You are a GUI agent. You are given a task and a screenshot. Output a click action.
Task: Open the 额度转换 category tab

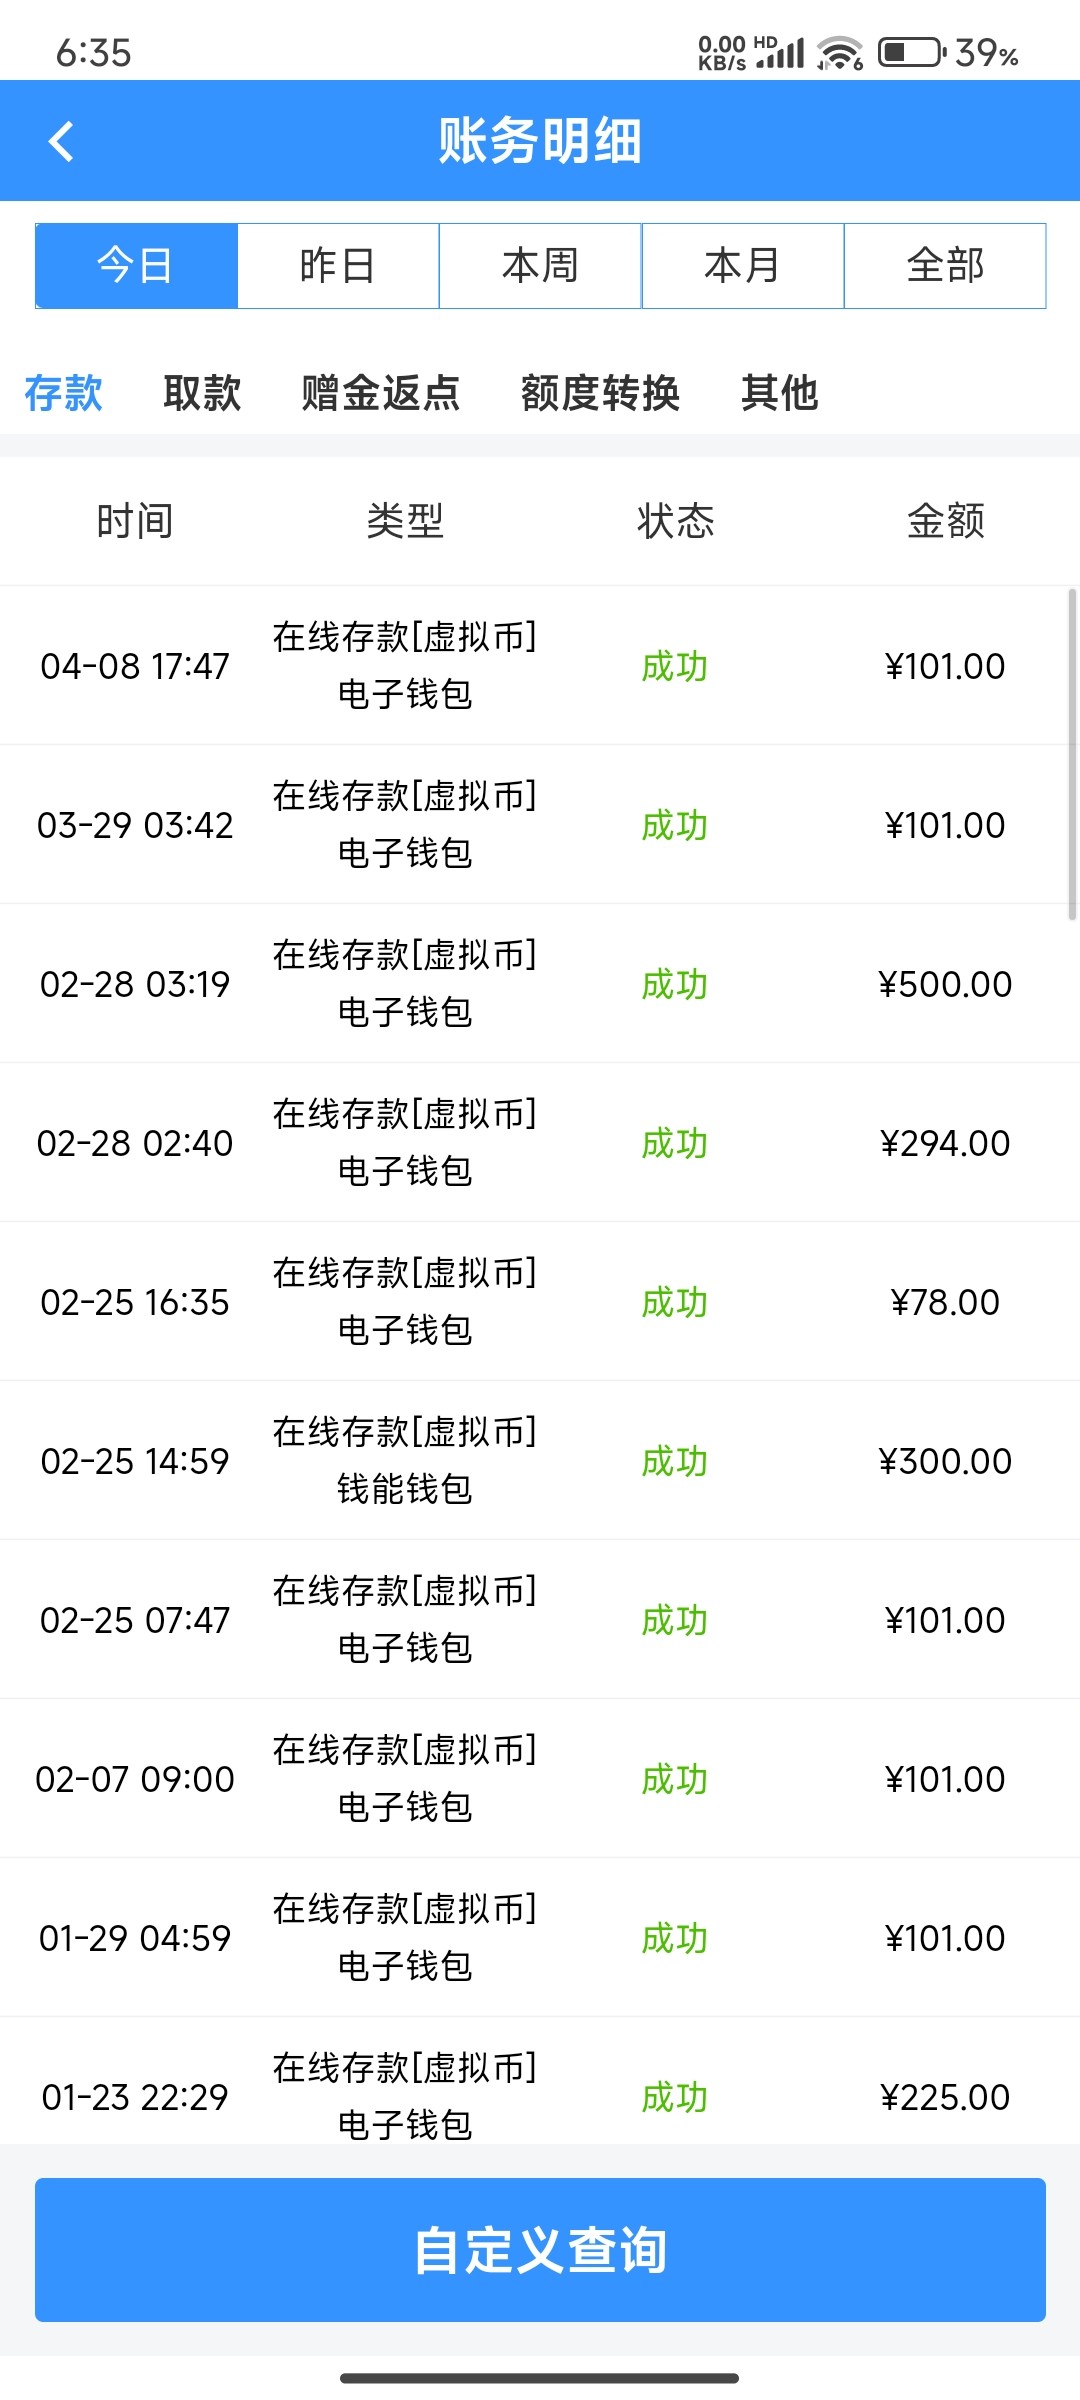(600, 393)
